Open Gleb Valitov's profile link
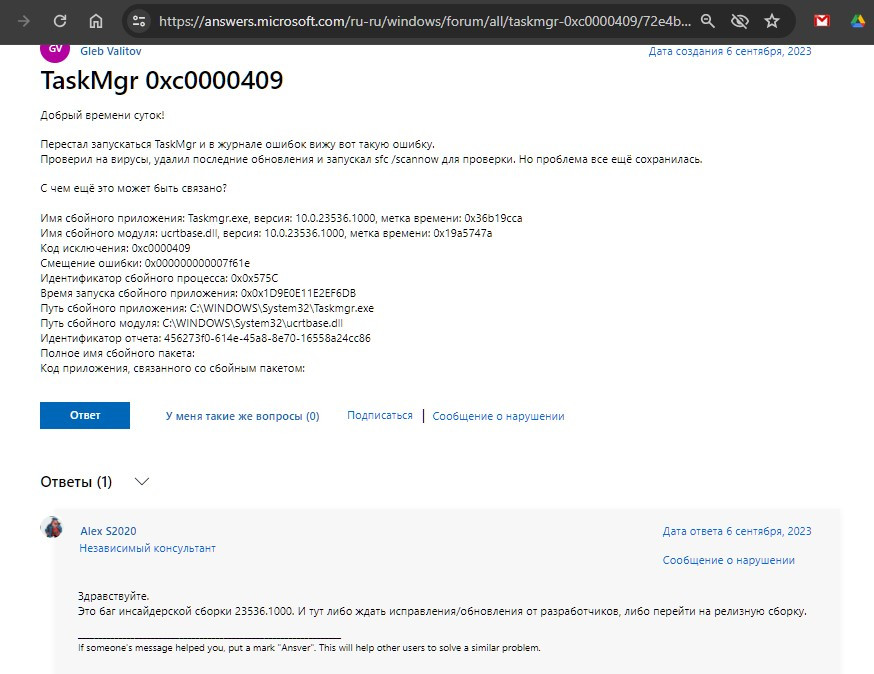Image resolution: width=874 pixels, height=674 pixels. click(x=112, y=51)
